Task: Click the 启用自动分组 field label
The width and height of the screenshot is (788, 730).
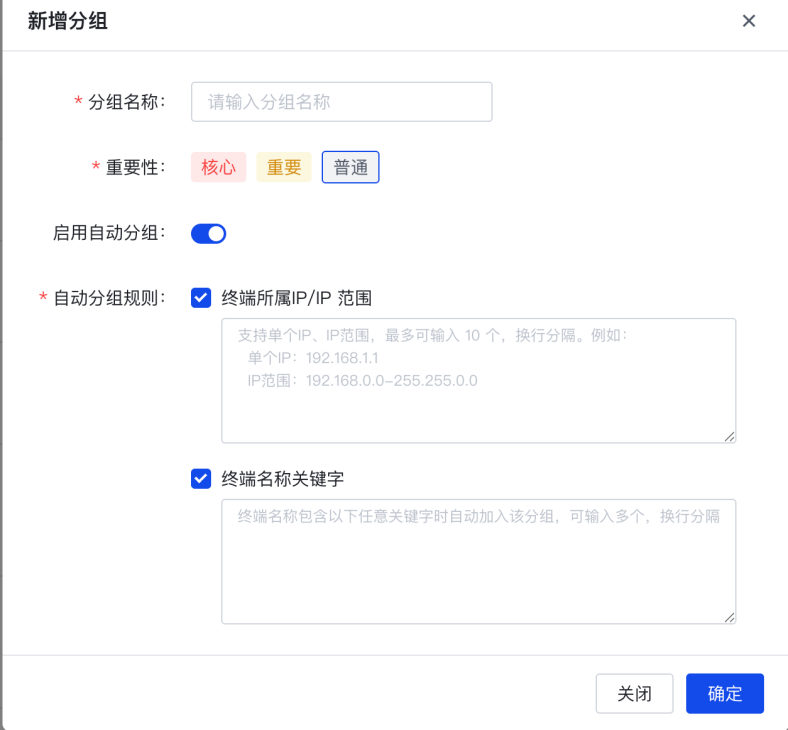Action: (108, 234)
